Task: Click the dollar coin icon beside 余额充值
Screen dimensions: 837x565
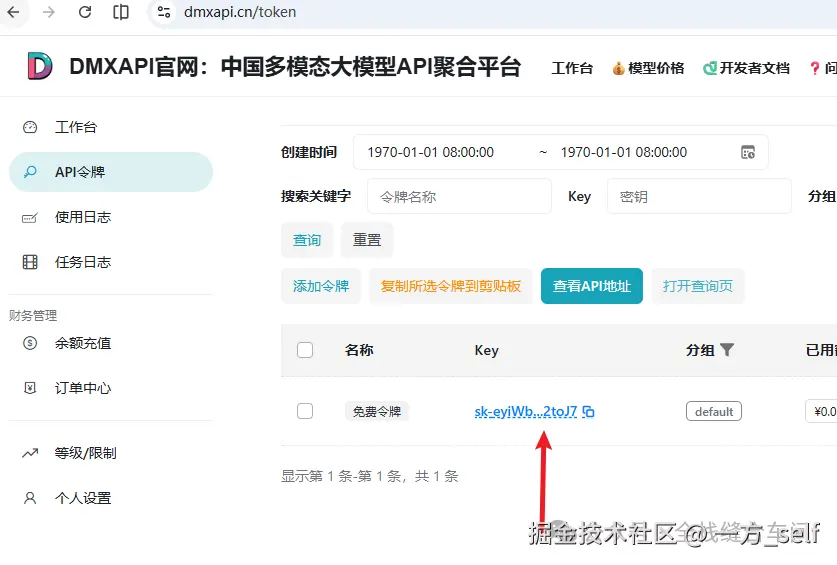Action: pyautogui.click(x=30, y=343)
